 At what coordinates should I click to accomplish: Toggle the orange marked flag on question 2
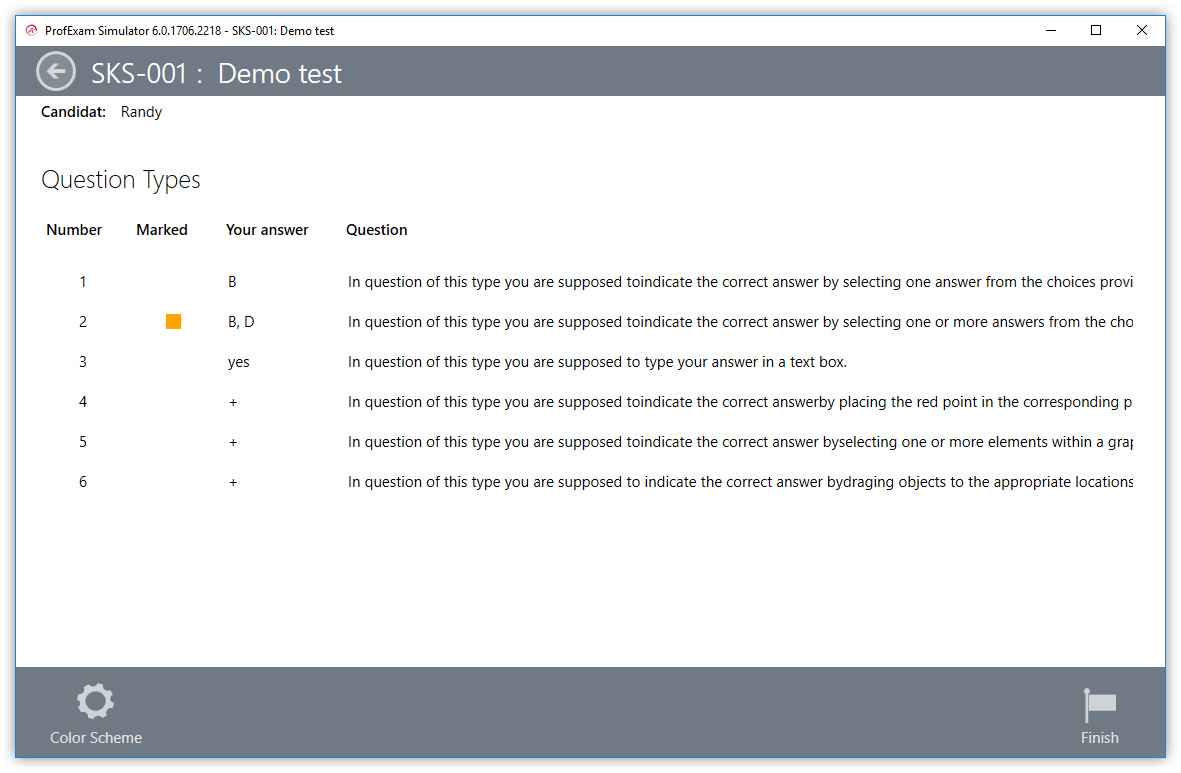(x=173, y=321)
